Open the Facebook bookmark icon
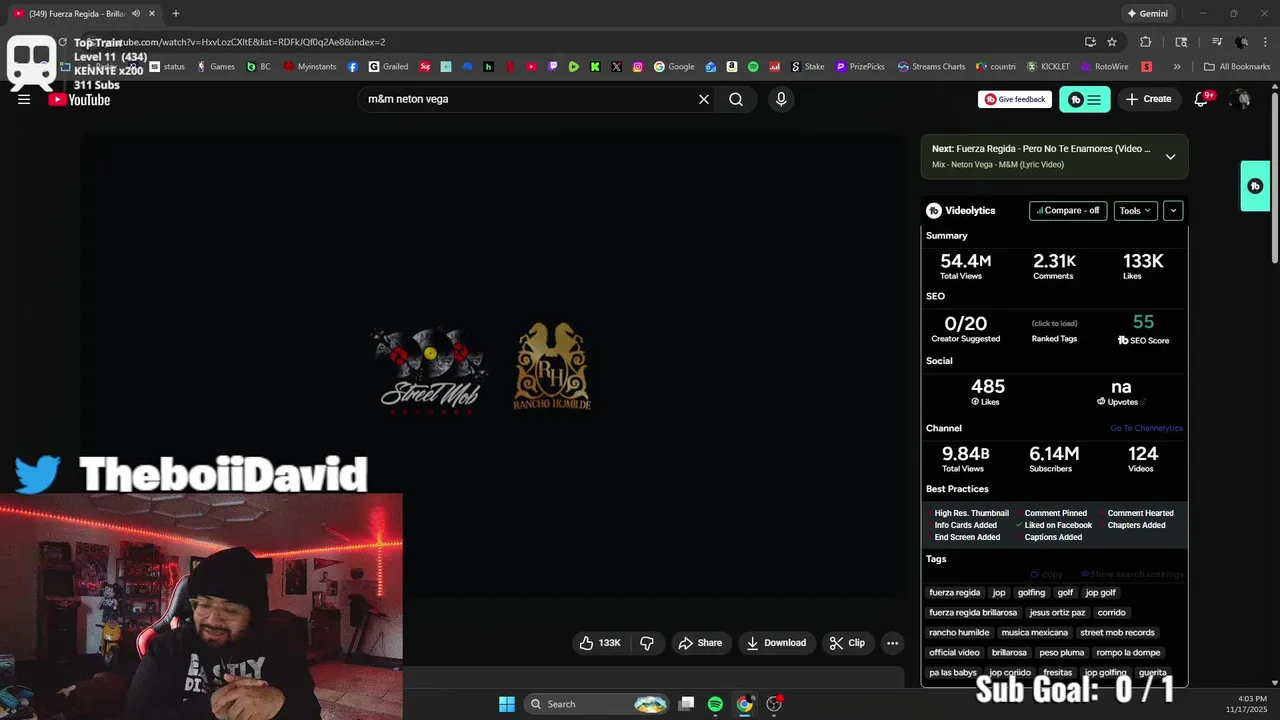Image resolution: width=1280 pixels, height=720 pixels. [x=353, y=67]
